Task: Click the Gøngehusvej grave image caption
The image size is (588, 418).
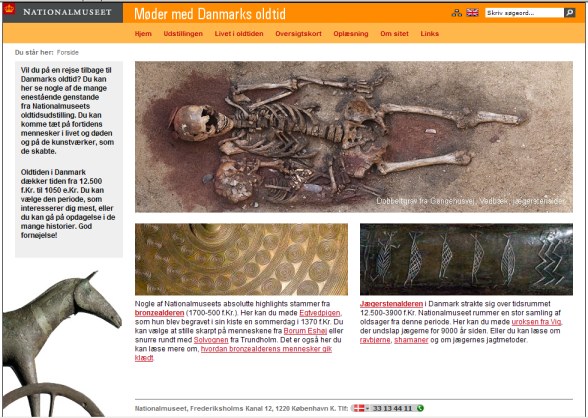Action: (470, 201)
